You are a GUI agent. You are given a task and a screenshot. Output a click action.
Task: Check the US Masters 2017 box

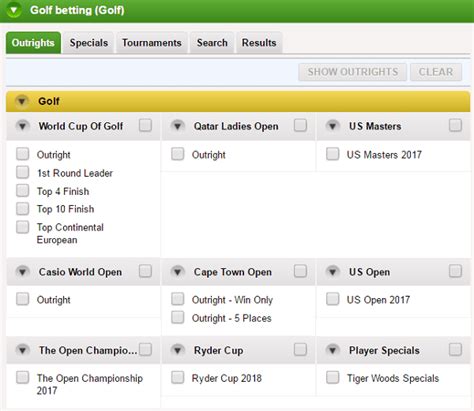click(333, 154)
